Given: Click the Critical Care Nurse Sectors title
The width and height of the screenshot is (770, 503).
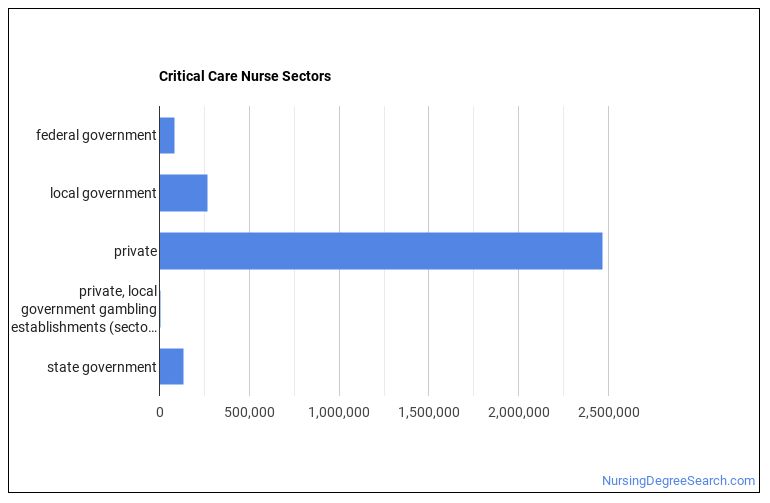Looking at the screenshot, I should [244, 76].
